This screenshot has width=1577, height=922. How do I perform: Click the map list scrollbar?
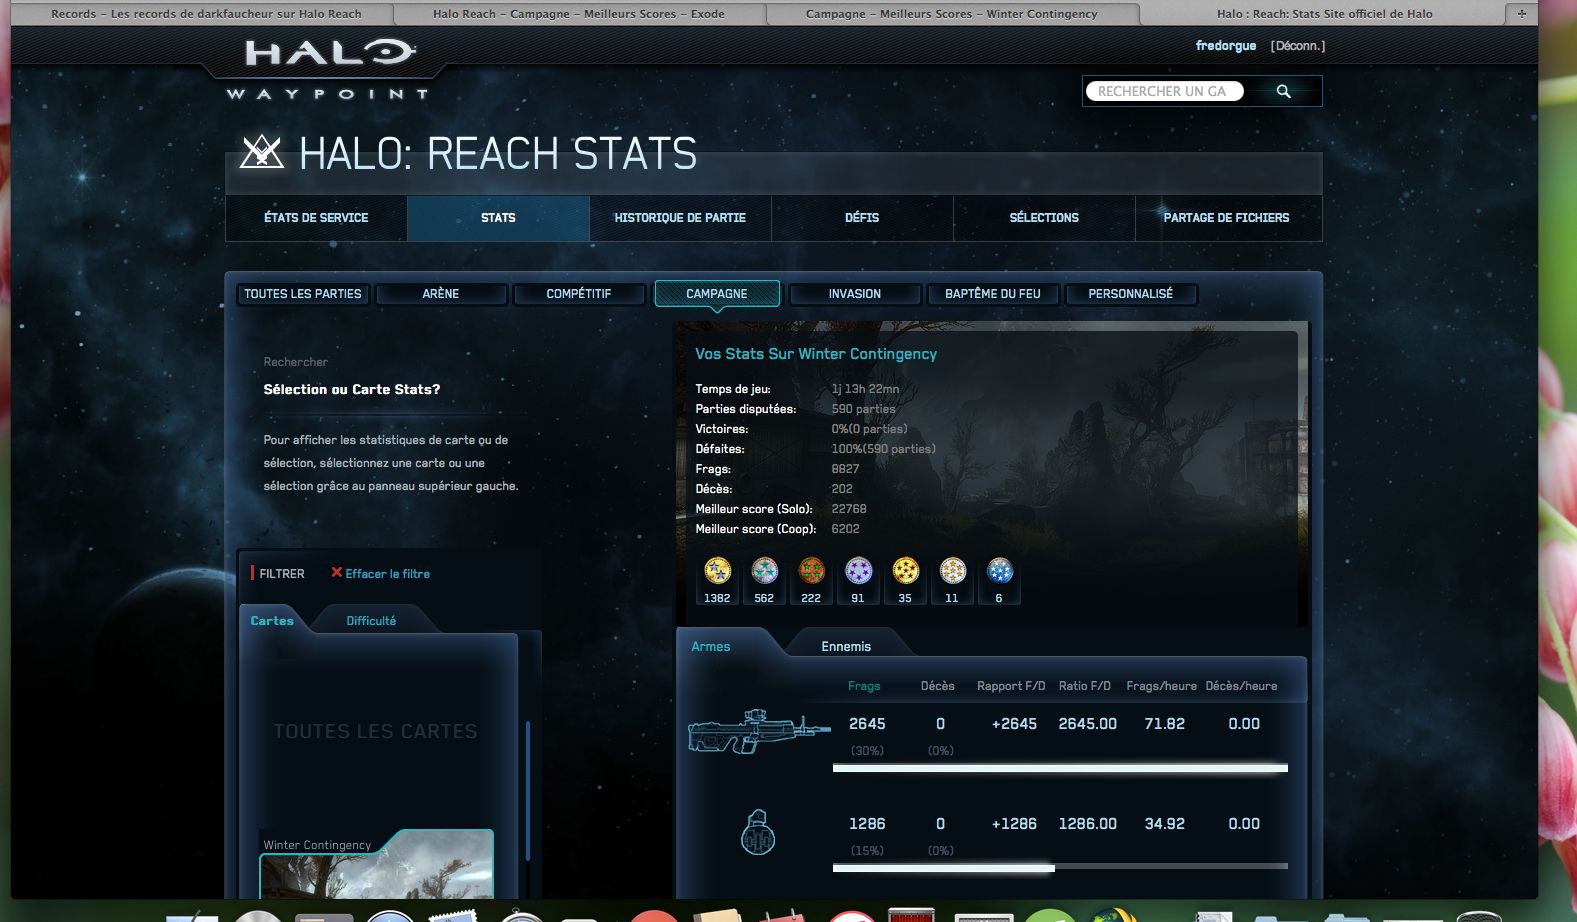pos(527,790)
